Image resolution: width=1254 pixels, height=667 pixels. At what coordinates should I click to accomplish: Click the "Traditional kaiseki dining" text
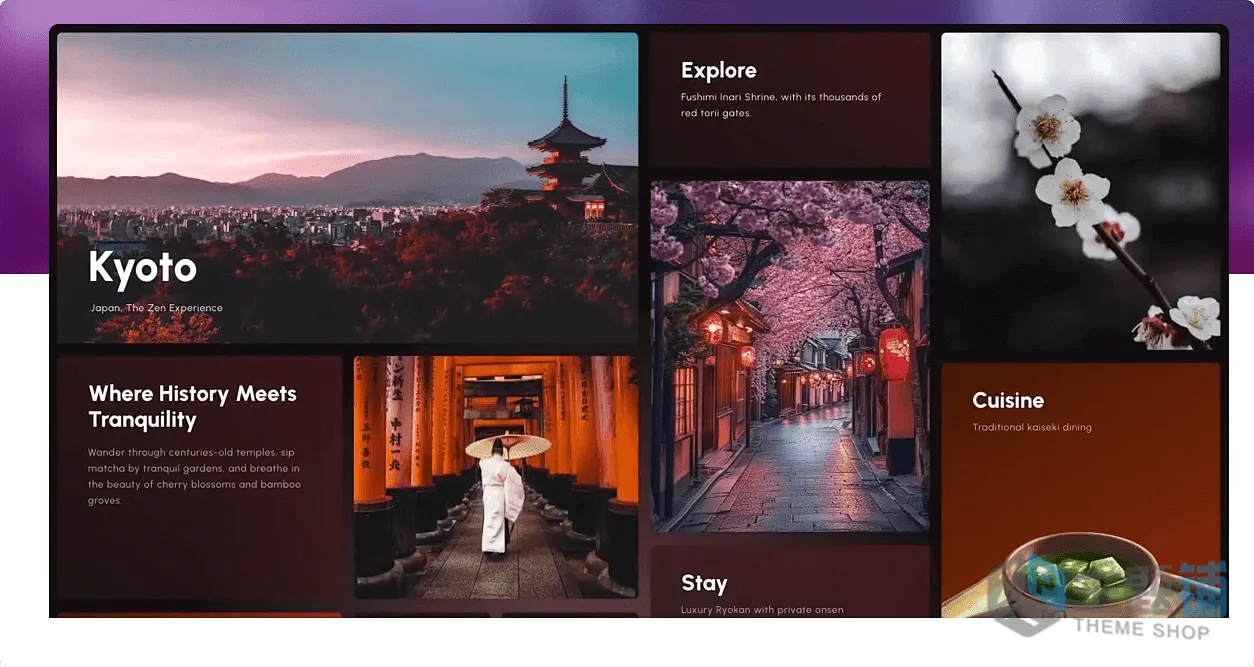tap(1032, 427)
